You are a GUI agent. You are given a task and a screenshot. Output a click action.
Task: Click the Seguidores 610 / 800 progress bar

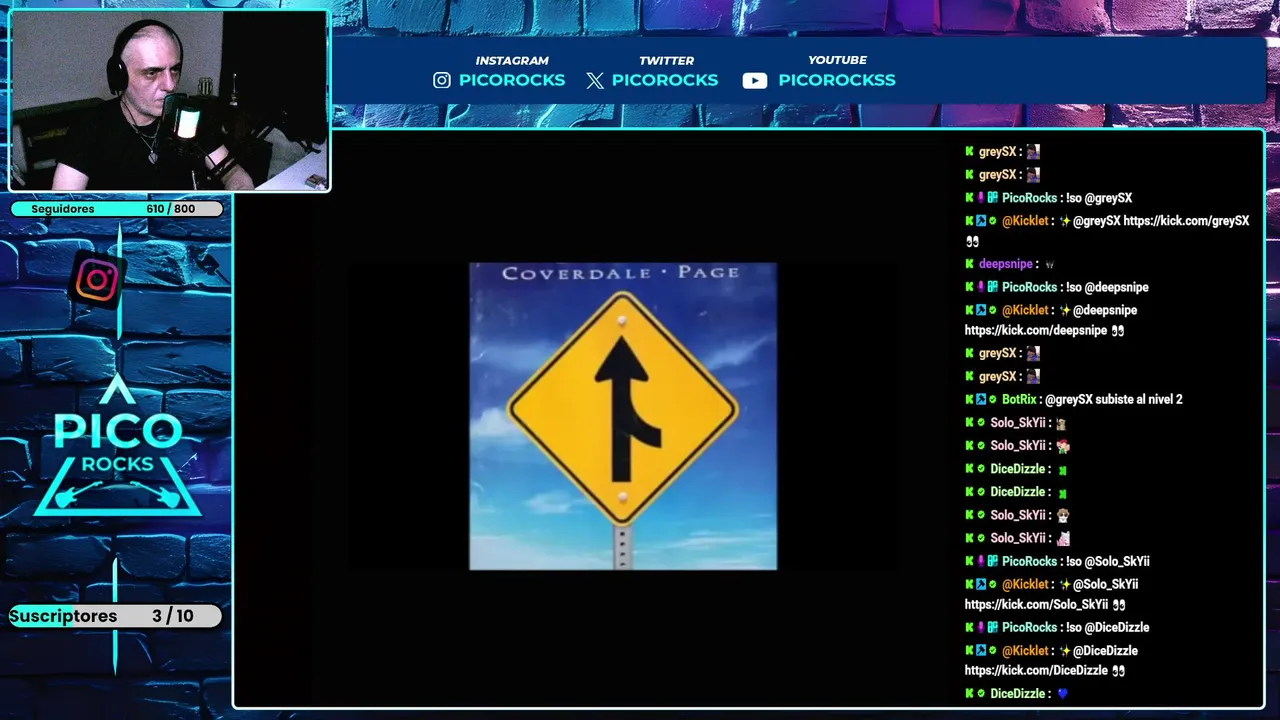[117, 209]
